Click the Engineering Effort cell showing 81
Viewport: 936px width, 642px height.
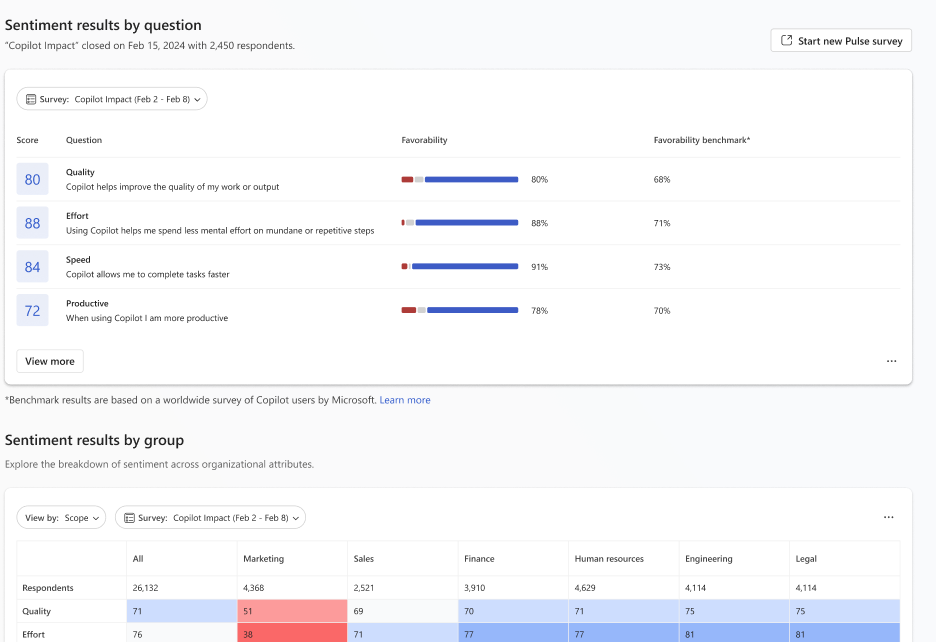click(734, 633)
